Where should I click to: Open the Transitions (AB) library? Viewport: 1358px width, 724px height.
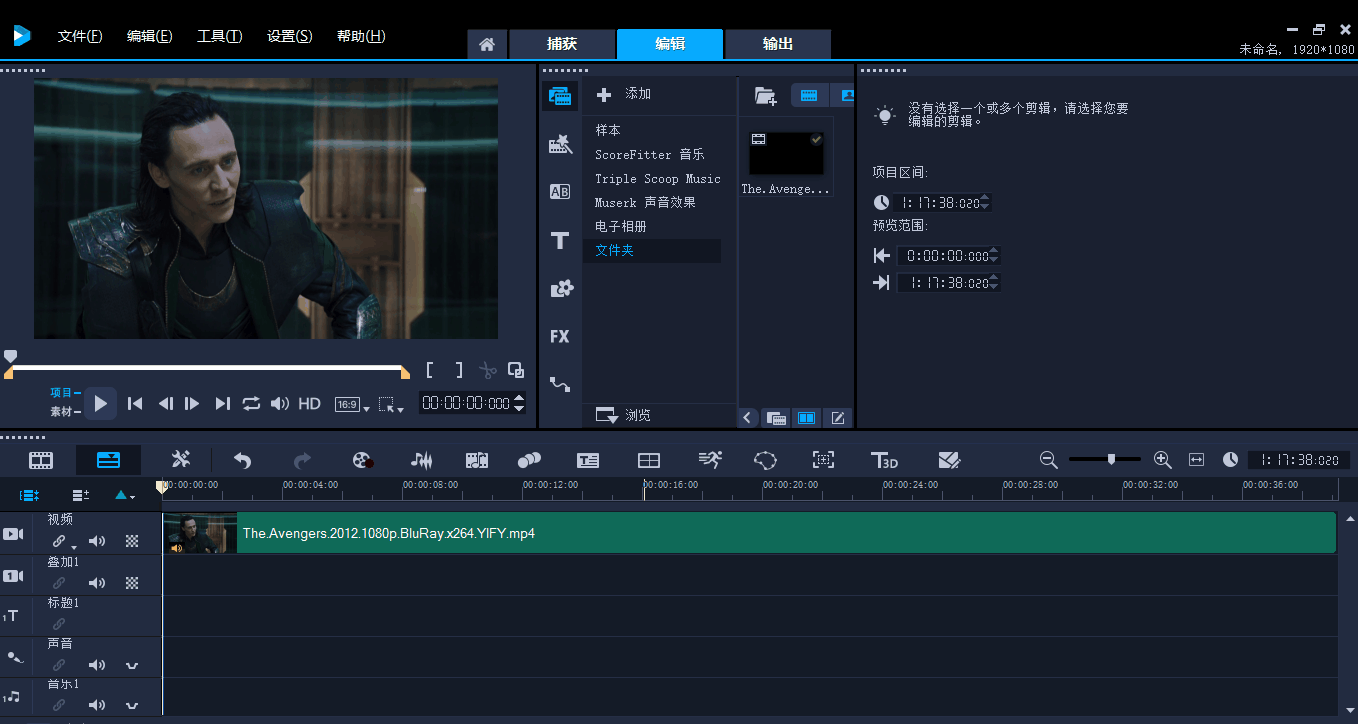coord(561,192)
